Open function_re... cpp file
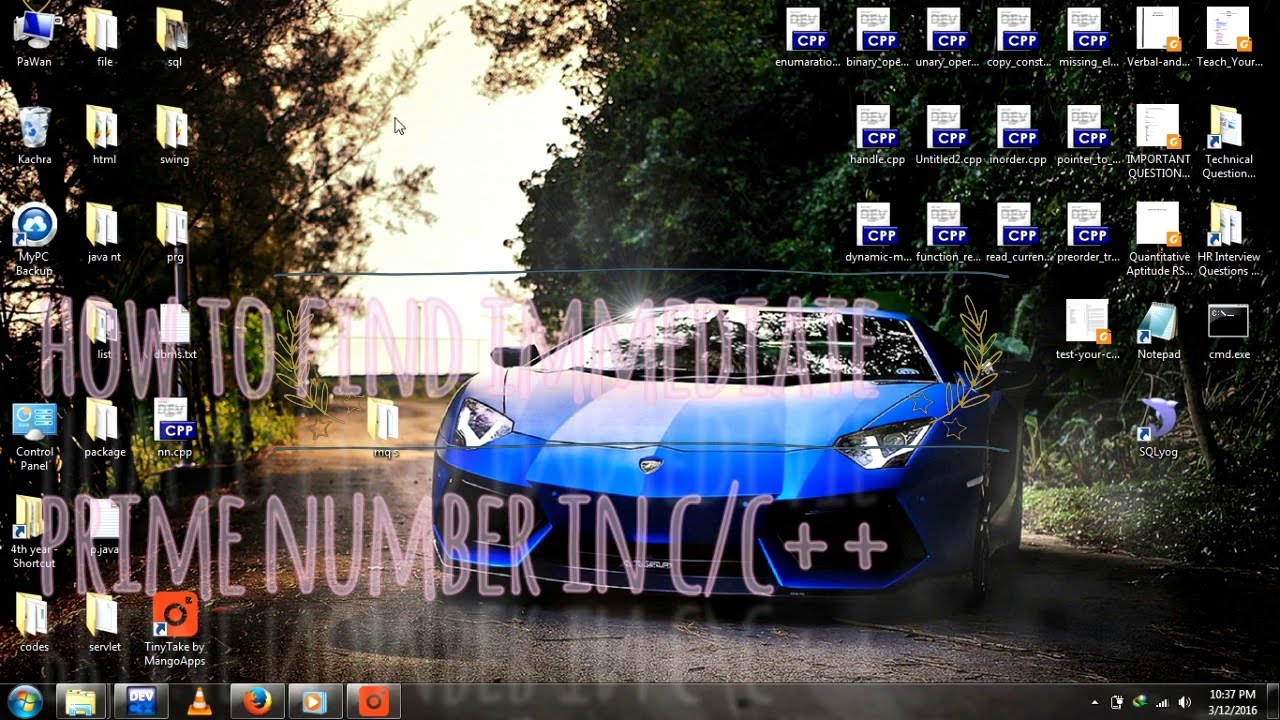The image size is (1280, 720). click(947, 232)
